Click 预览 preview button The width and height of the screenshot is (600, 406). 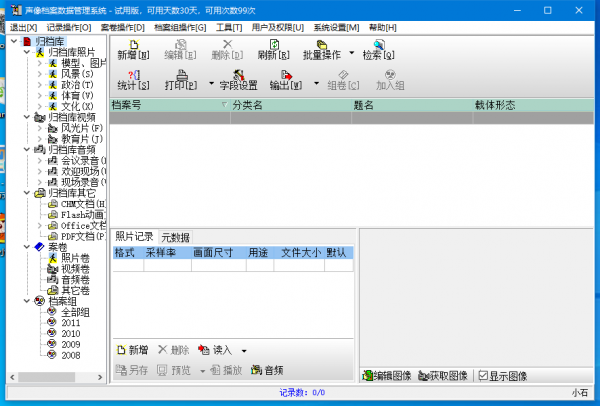point(174,370)
